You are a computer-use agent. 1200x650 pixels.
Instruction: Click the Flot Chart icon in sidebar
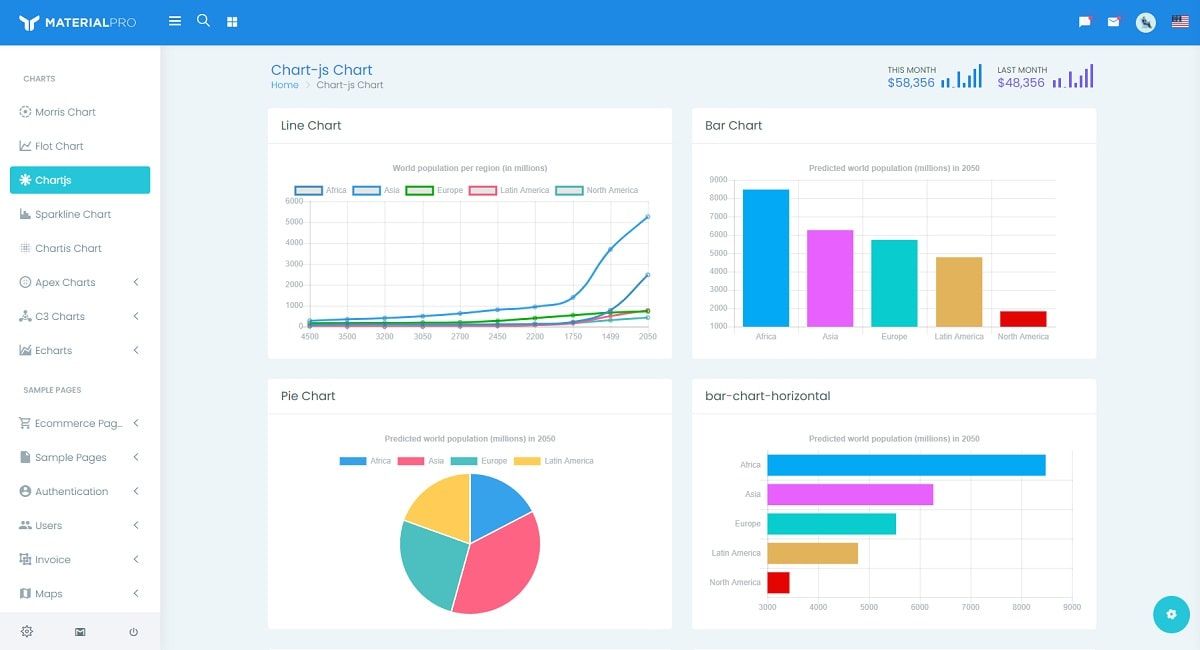24,146
